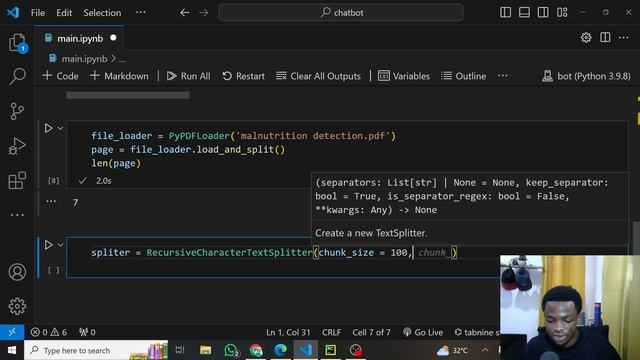
Task: Open errors and warnings in status bar
Action: [x=49, y=332]
